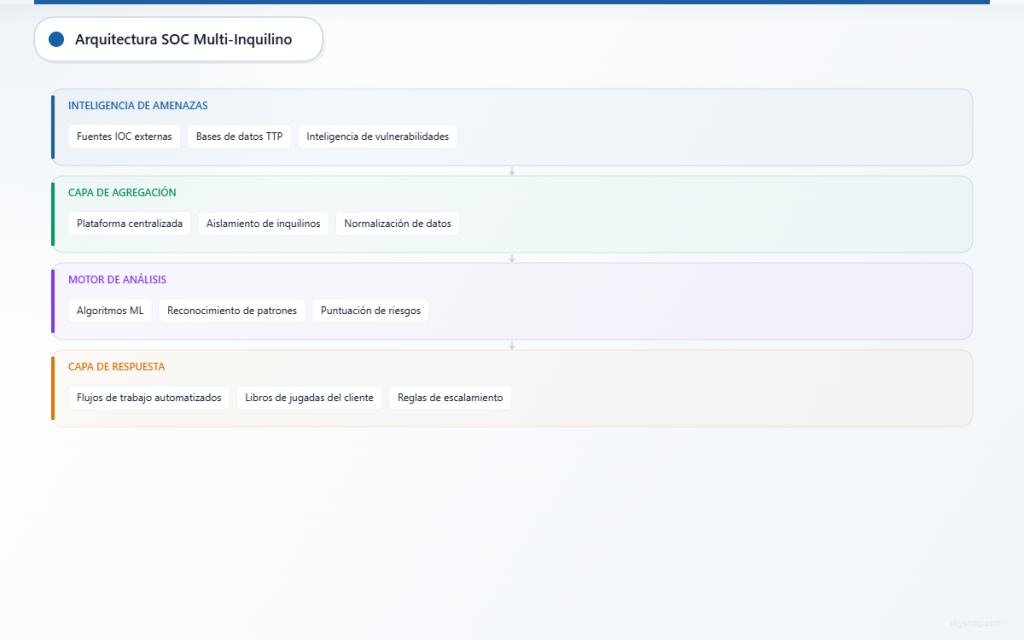
Task: Select the Plataforma centralizada node
Action: 129,223
